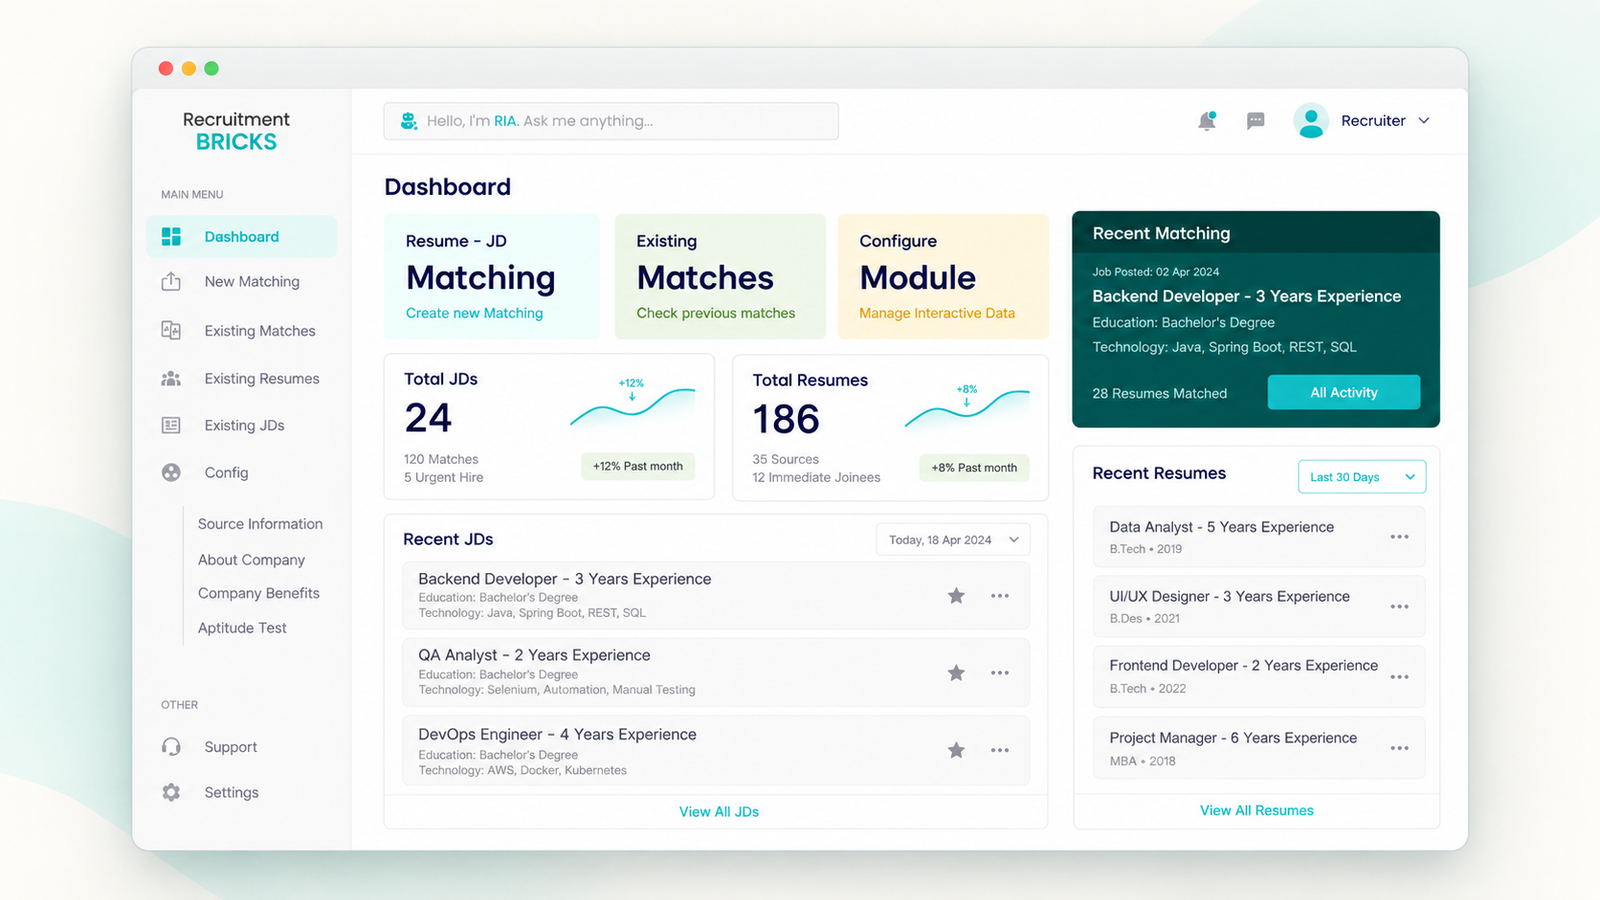Open the Today, 18 Apr 2024 date dropdown
Viewport: 1600px width, 900px height.
pyautogui.click(x=953, y=540)
